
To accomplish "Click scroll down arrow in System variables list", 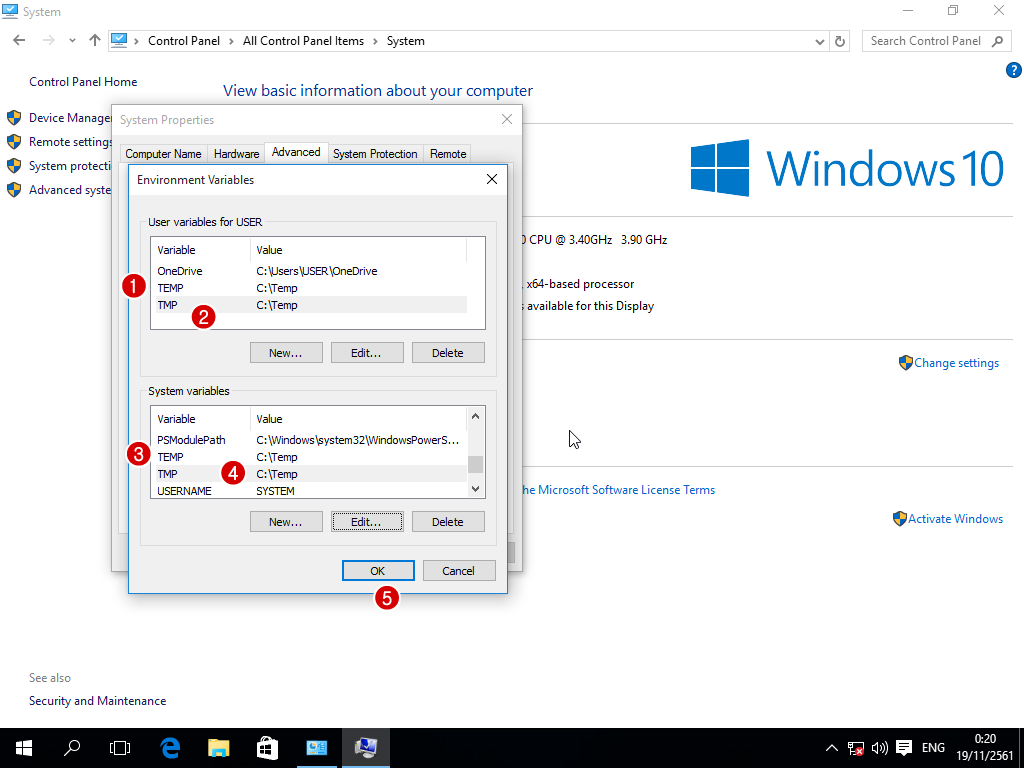I will pyautogui.click(x=475, y=488).
